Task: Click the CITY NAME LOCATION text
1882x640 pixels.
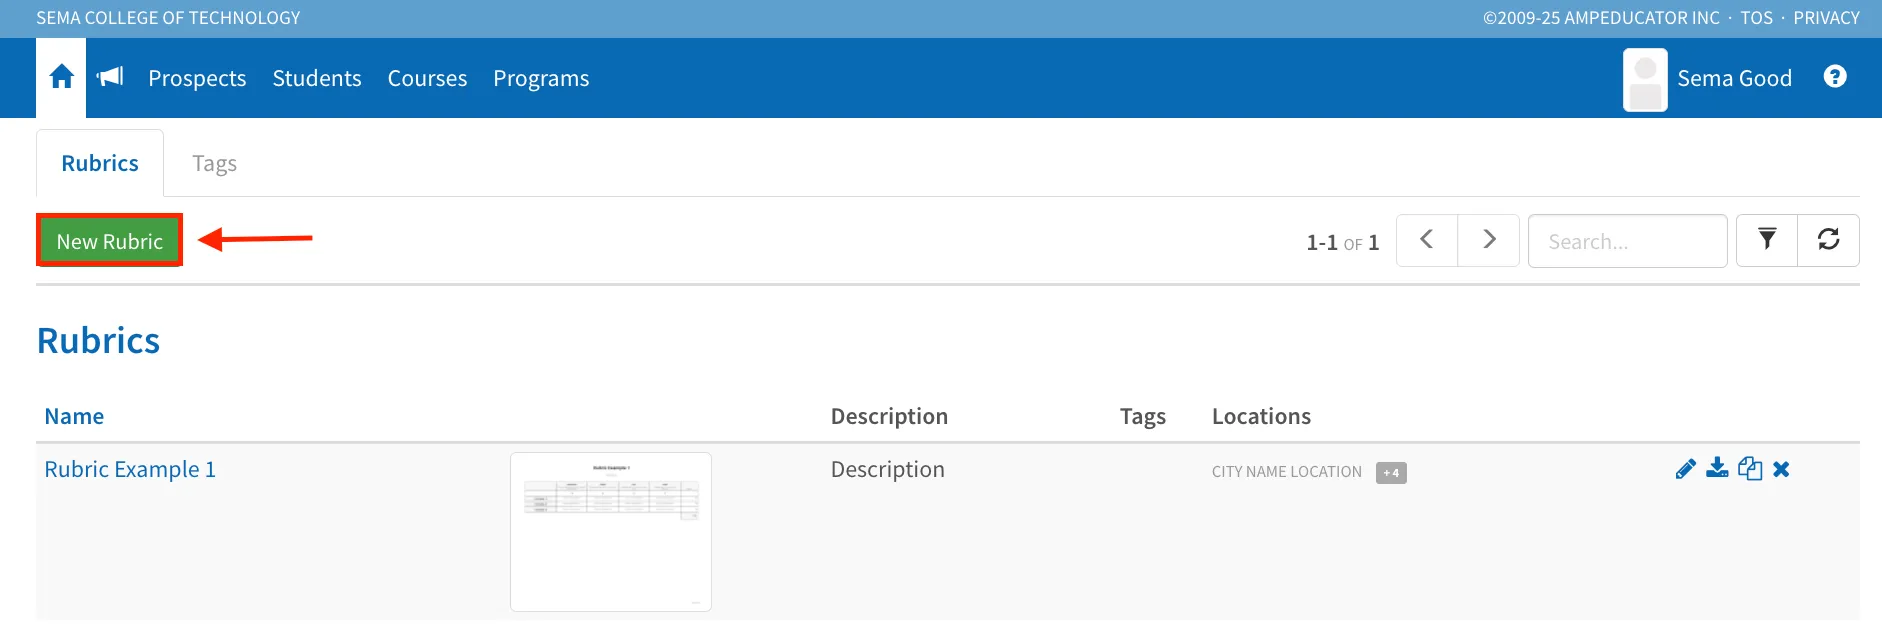Action: (x=1287, y=472)
